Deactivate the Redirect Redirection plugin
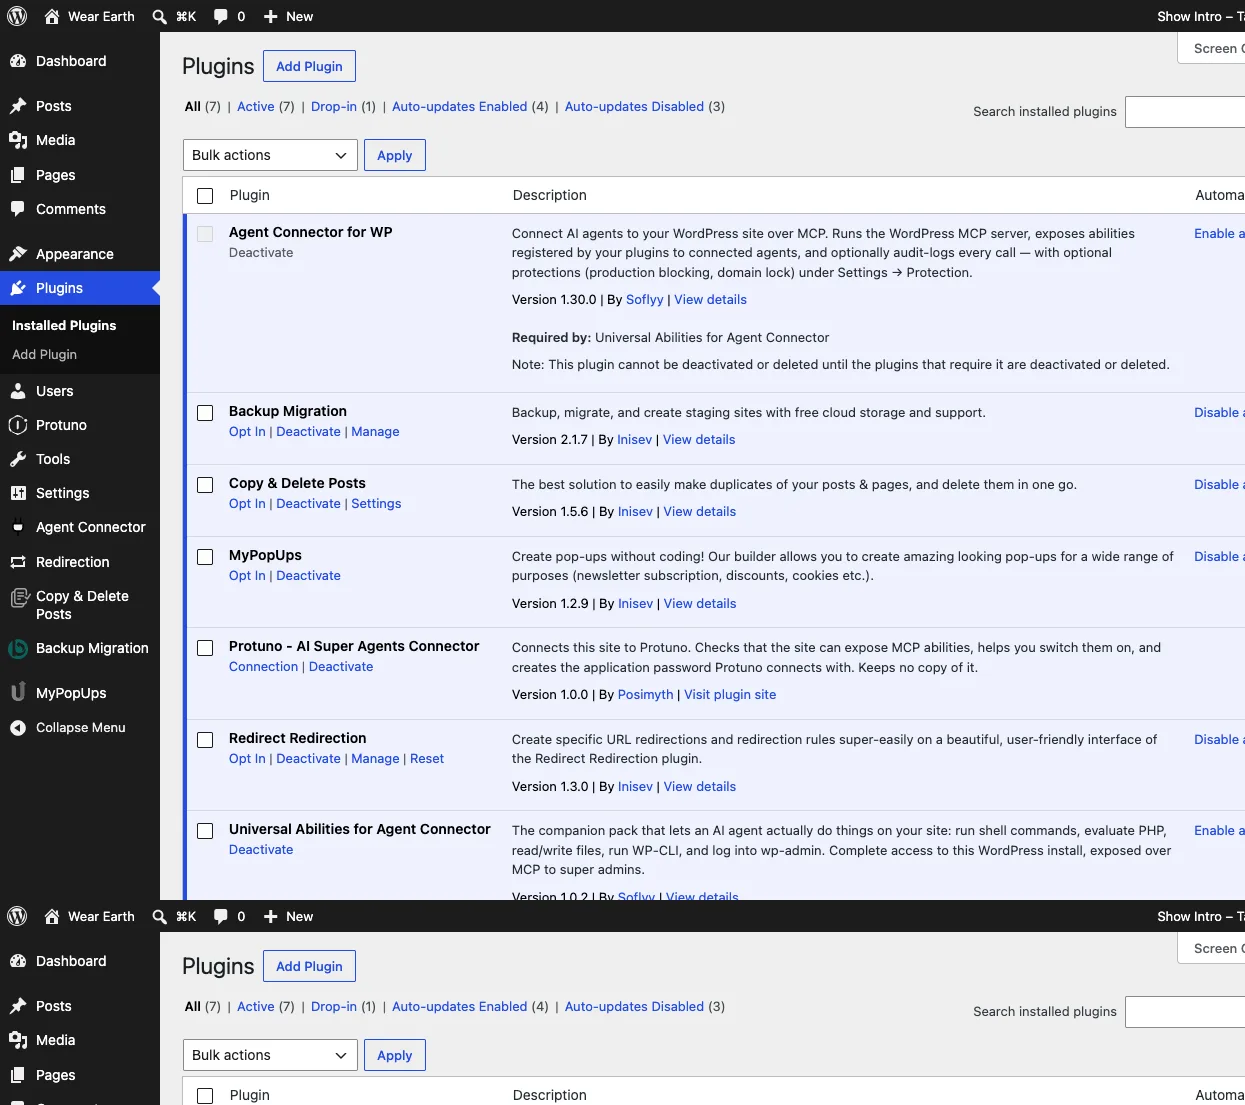 click(x=308, y=758)
